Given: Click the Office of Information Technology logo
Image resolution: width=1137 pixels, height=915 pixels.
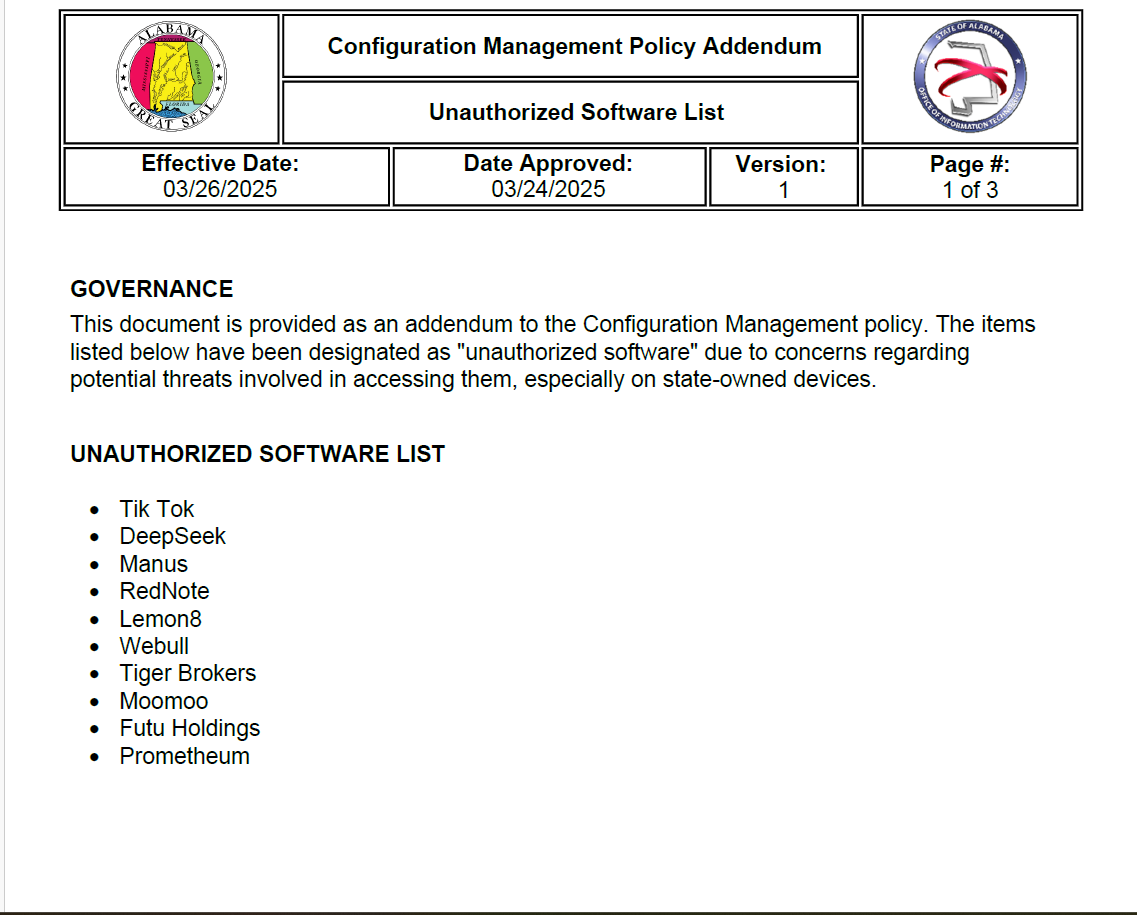Looking at the screenshot, I should tap(970, 77).
